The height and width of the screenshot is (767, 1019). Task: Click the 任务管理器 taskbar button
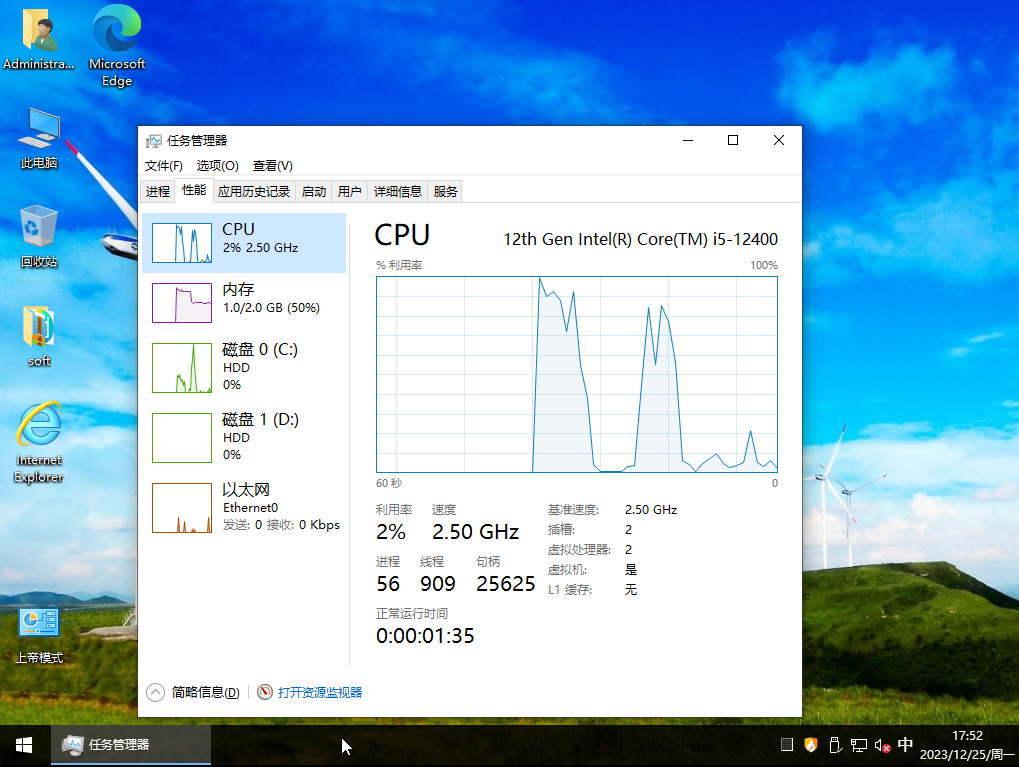tap(131, 746)
